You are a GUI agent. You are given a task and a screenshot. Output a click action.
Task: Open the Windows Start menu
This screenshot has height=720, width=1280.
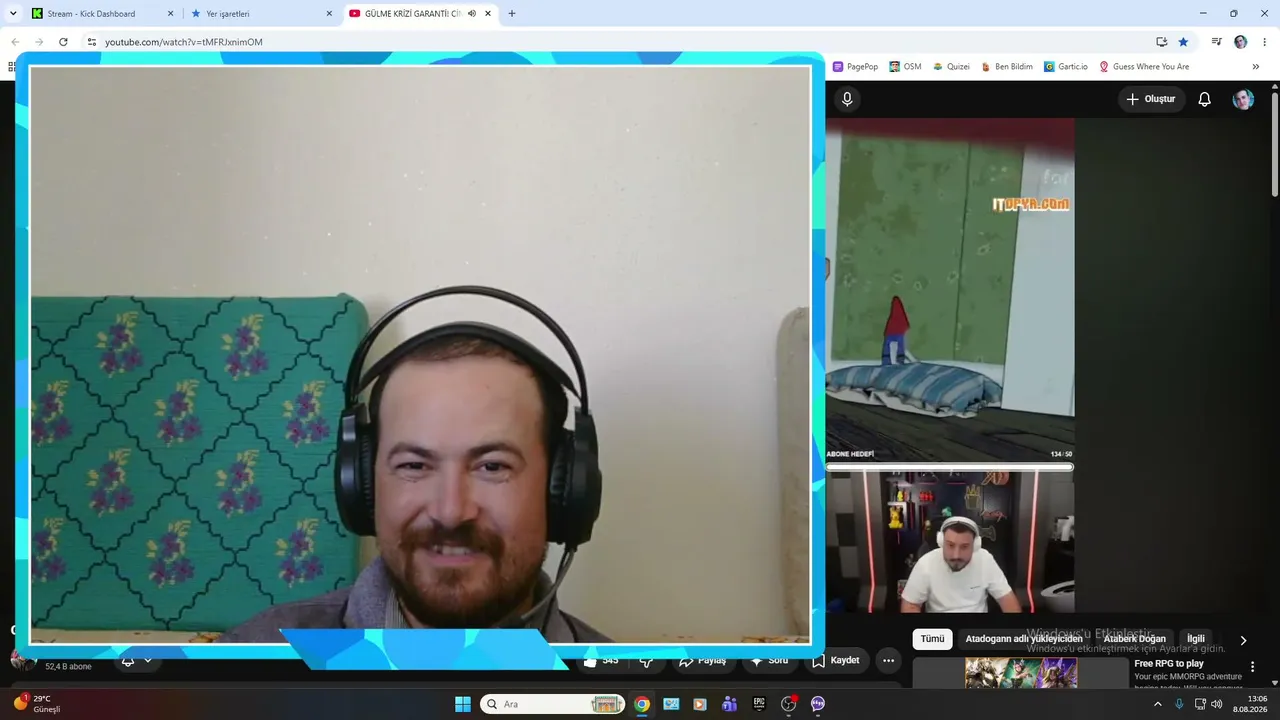click(463, 704)
